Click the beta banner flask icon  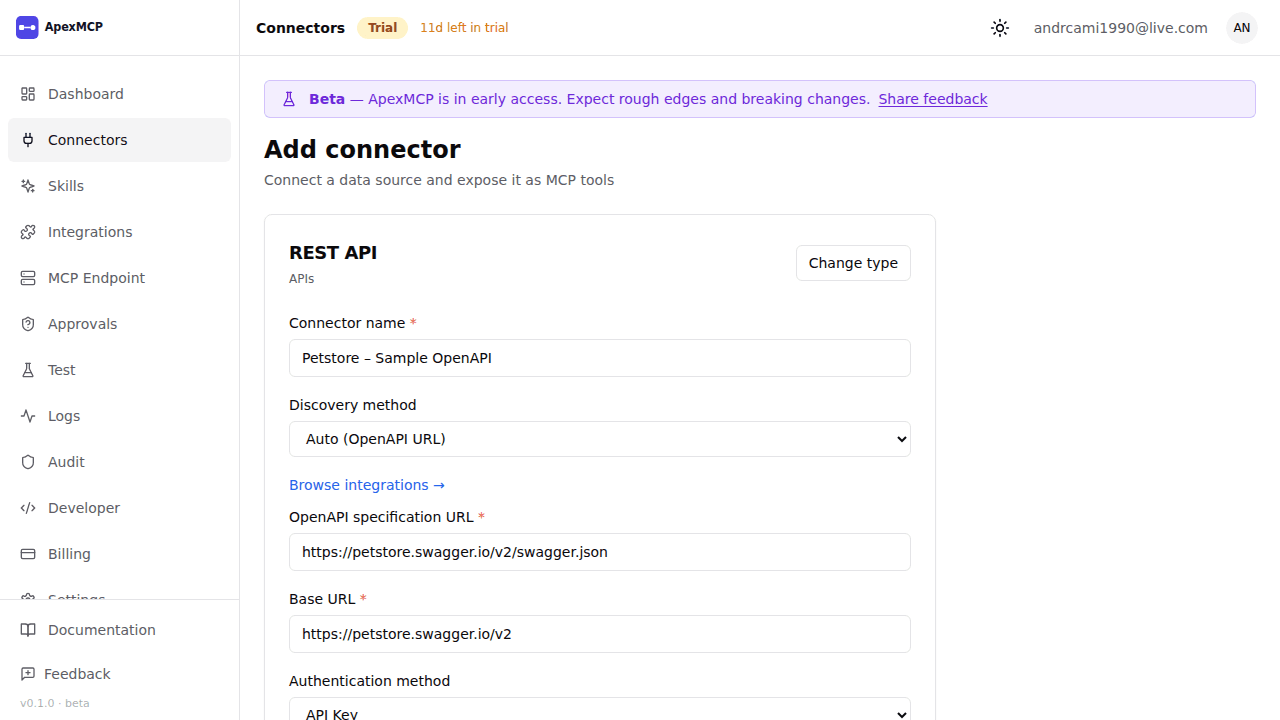point(289,99)
